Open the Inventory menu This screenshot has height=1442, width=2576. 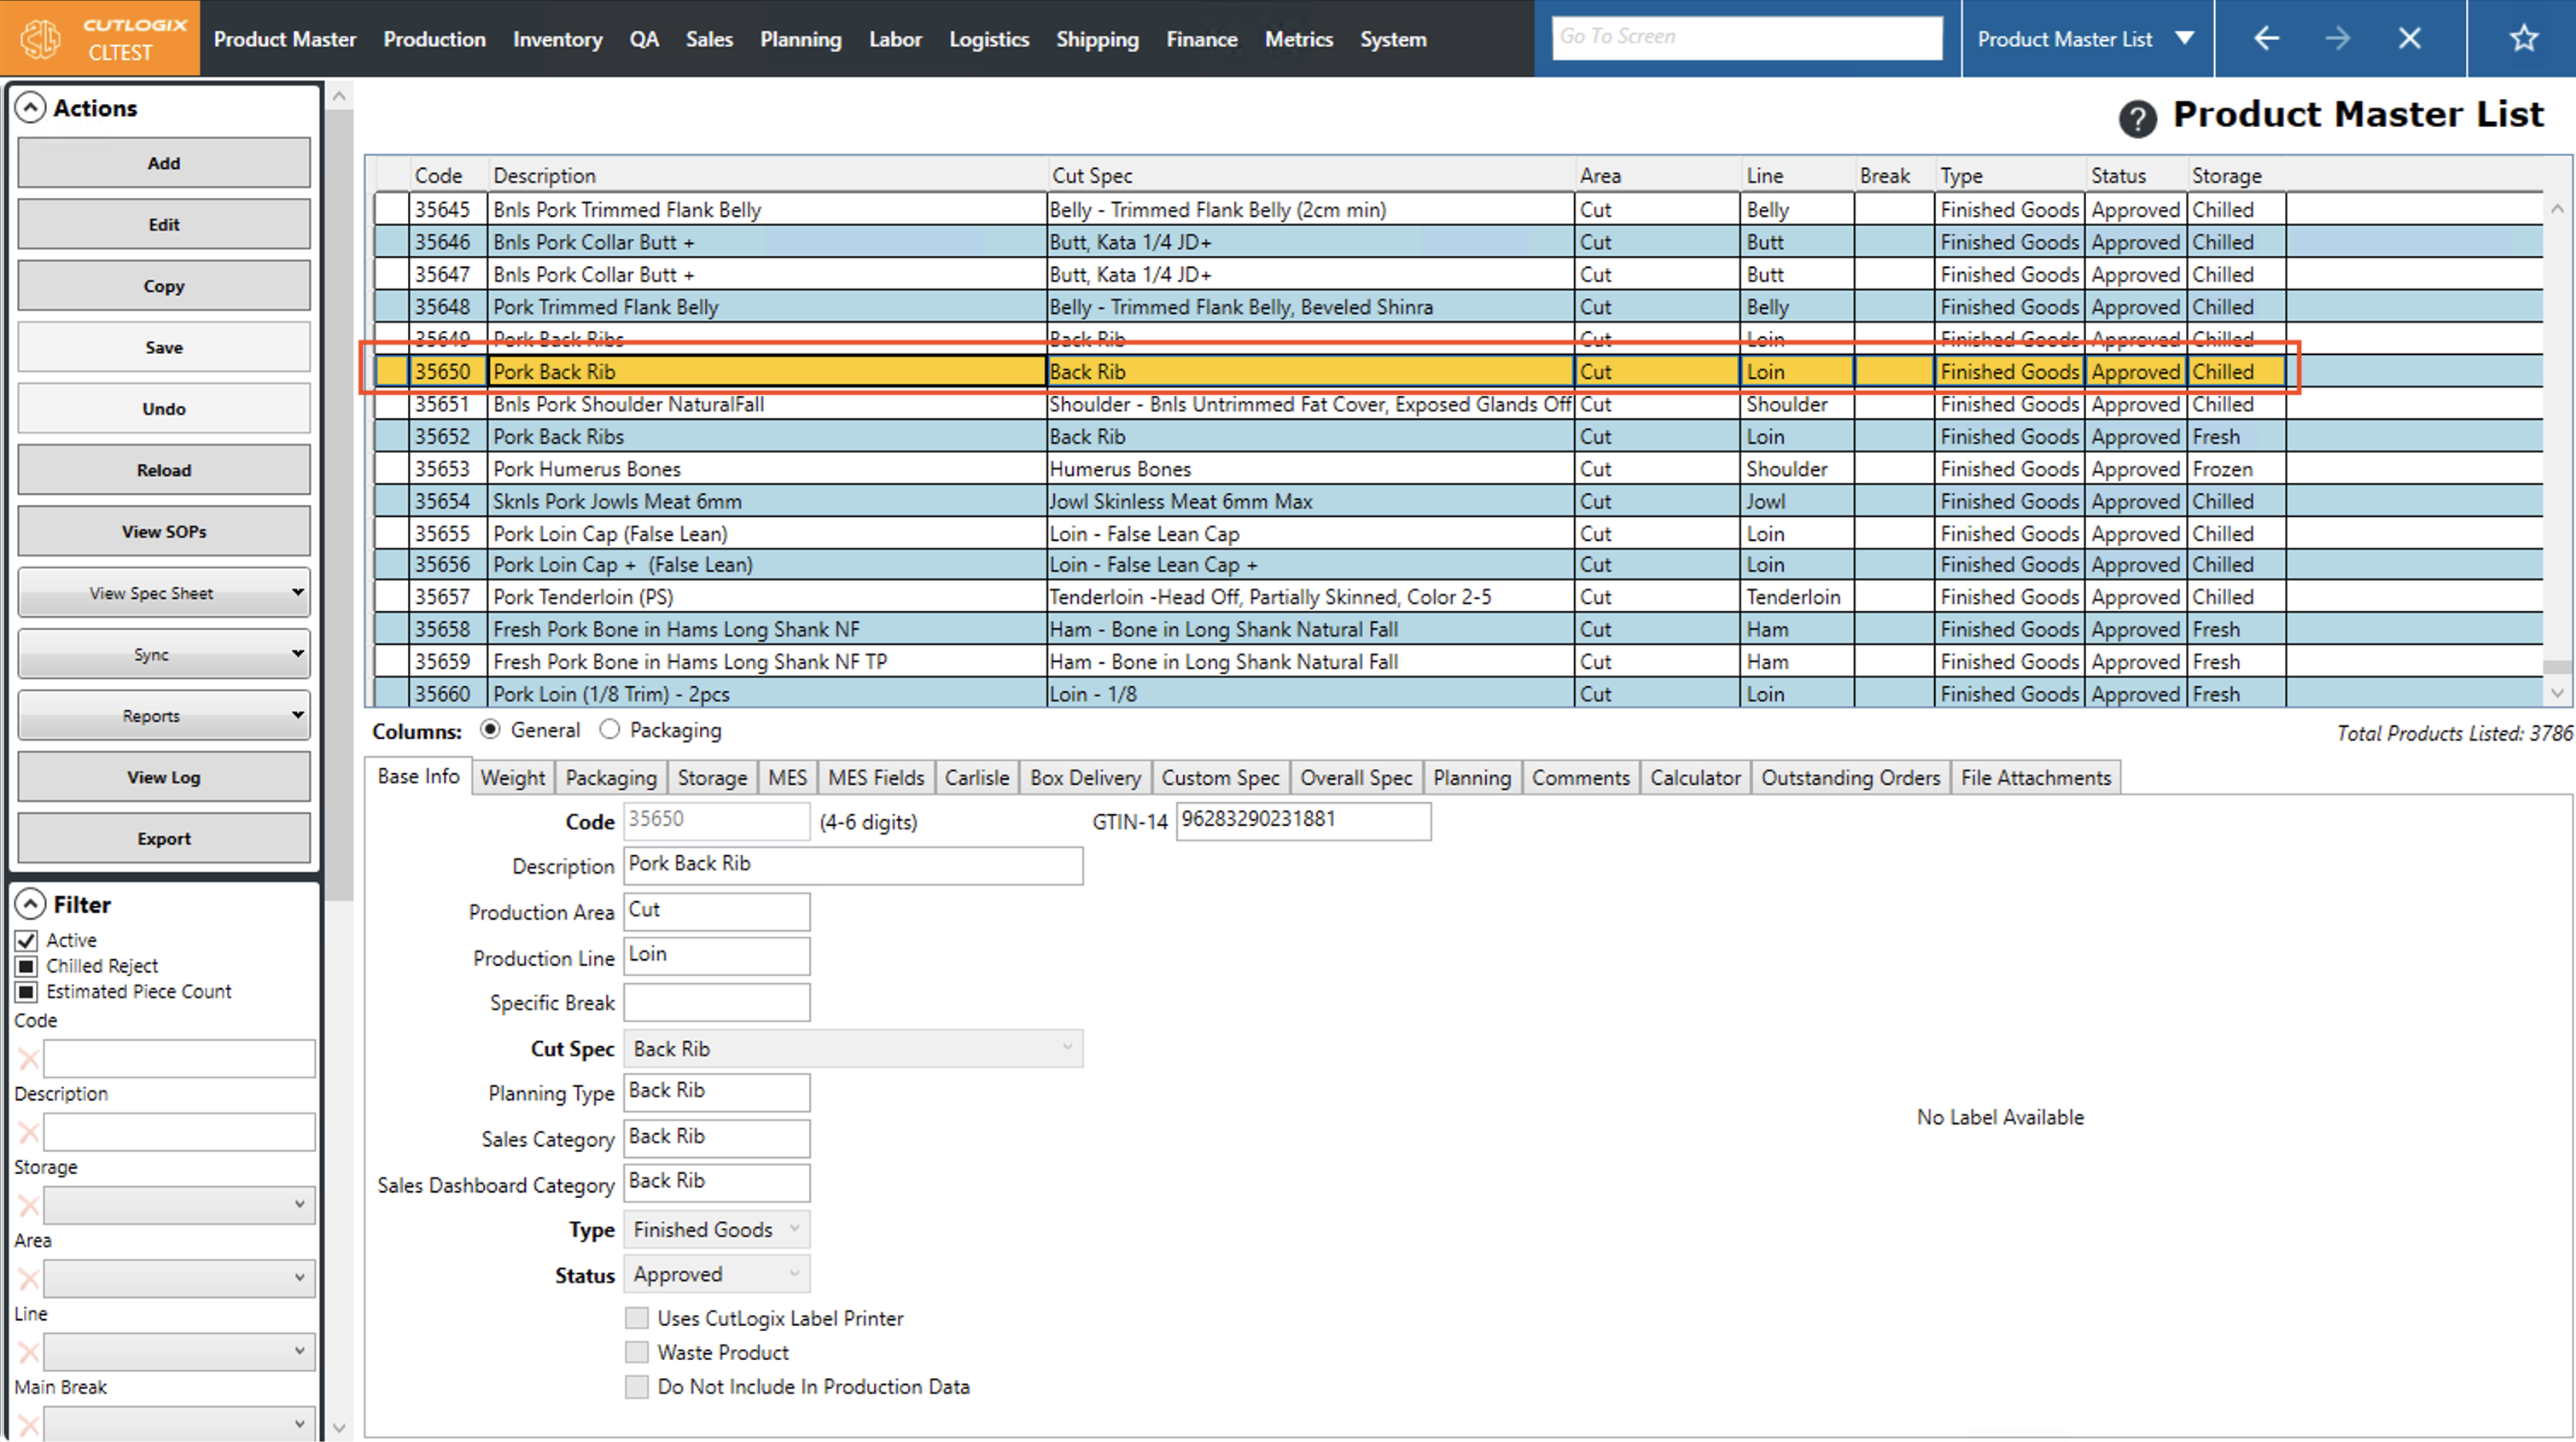click(557, 39)
